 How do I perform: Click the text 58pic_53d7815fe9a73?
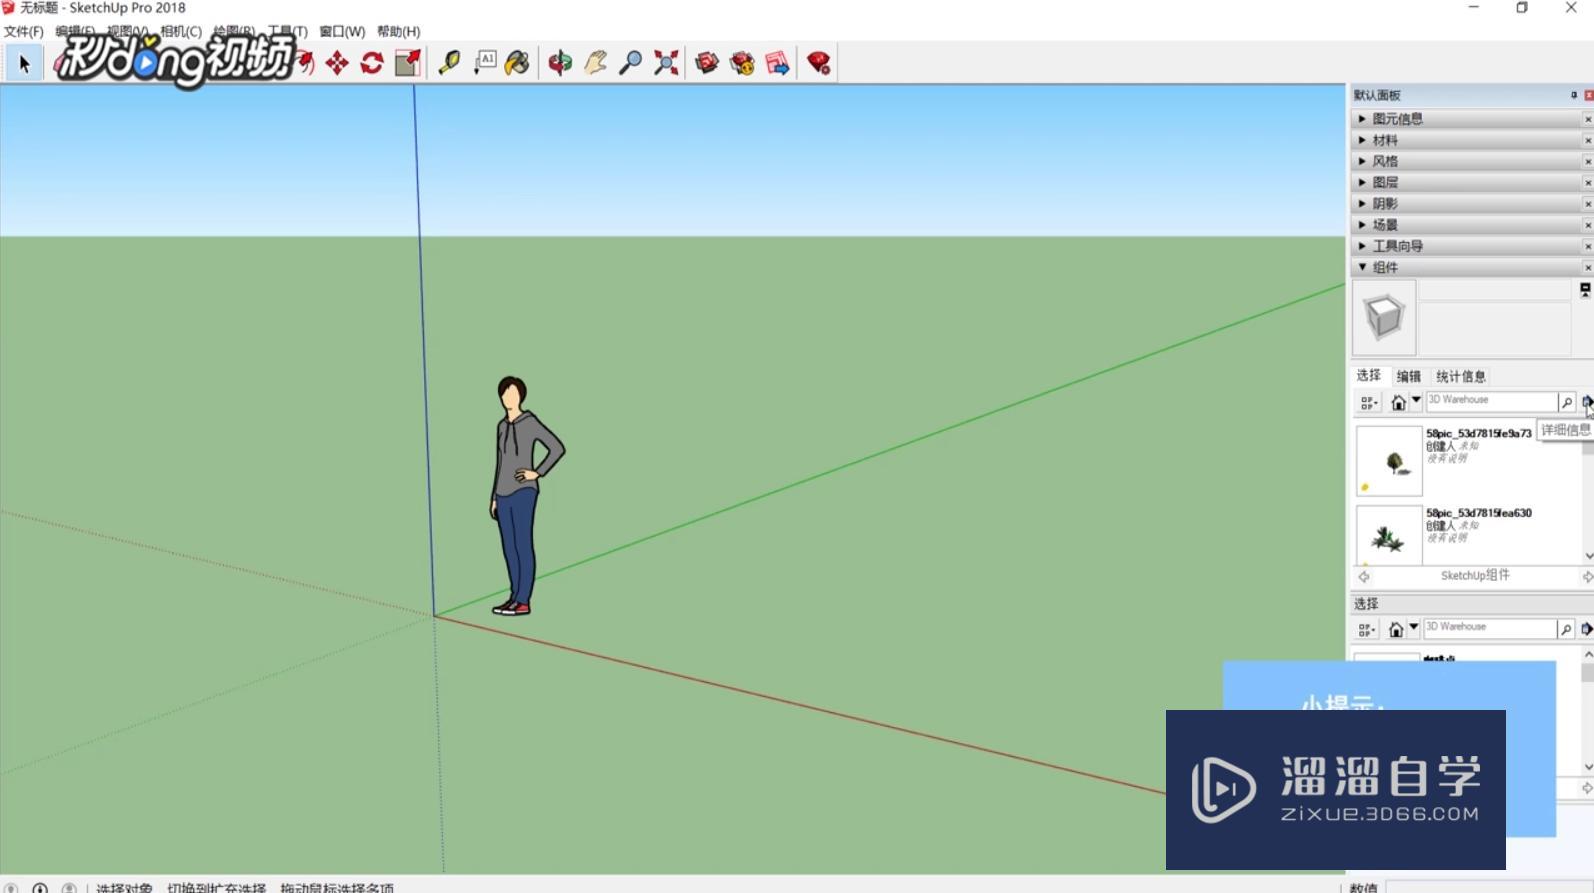tap(1478, 434)
